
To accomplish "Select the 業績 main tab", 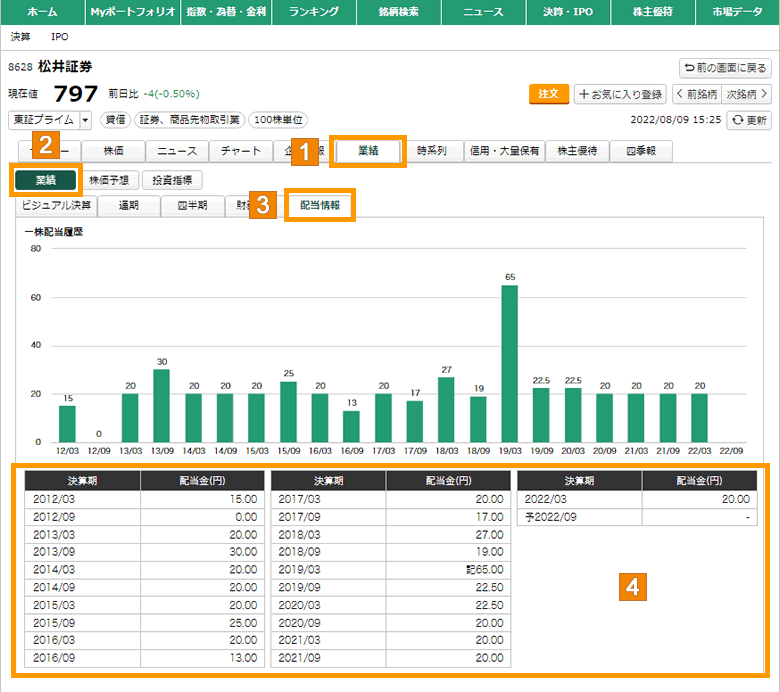I will 369,151.
